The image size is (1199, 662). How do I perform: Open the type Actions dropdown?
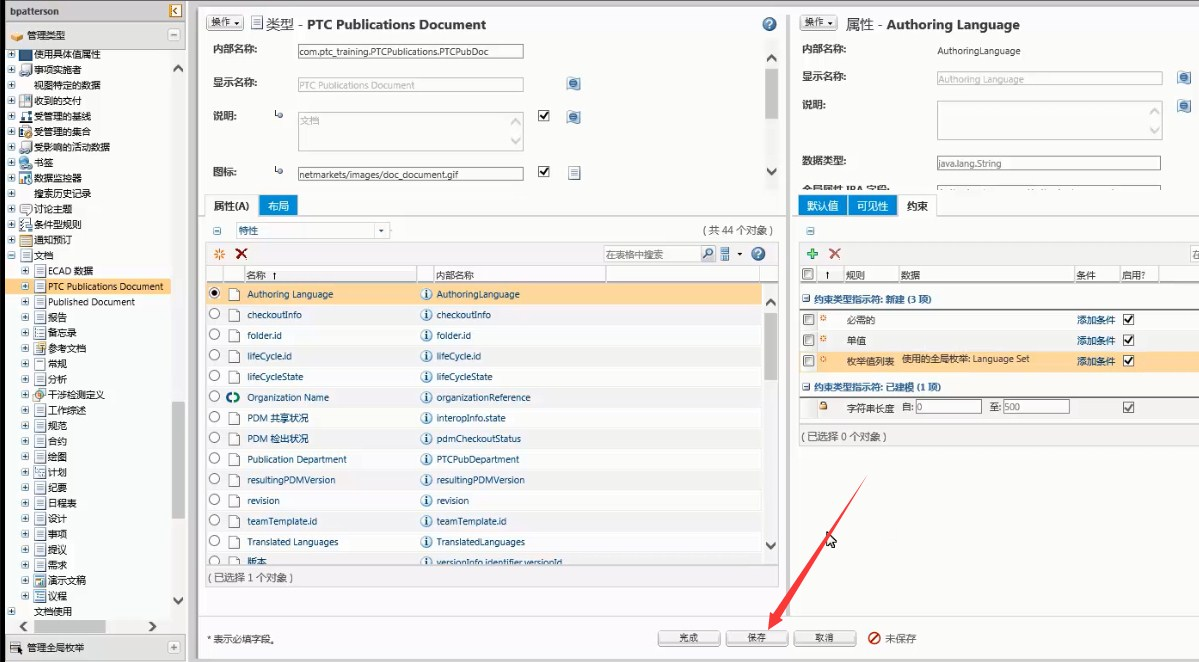224,23
